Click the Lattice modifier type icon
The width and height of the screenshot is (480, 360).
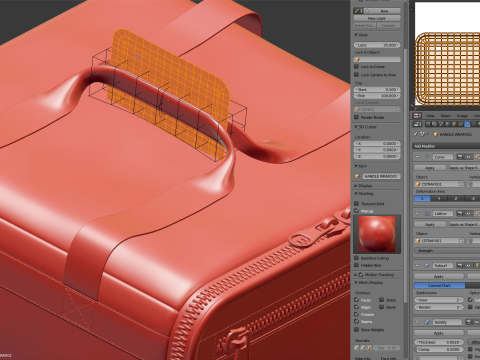coord(427,213)
